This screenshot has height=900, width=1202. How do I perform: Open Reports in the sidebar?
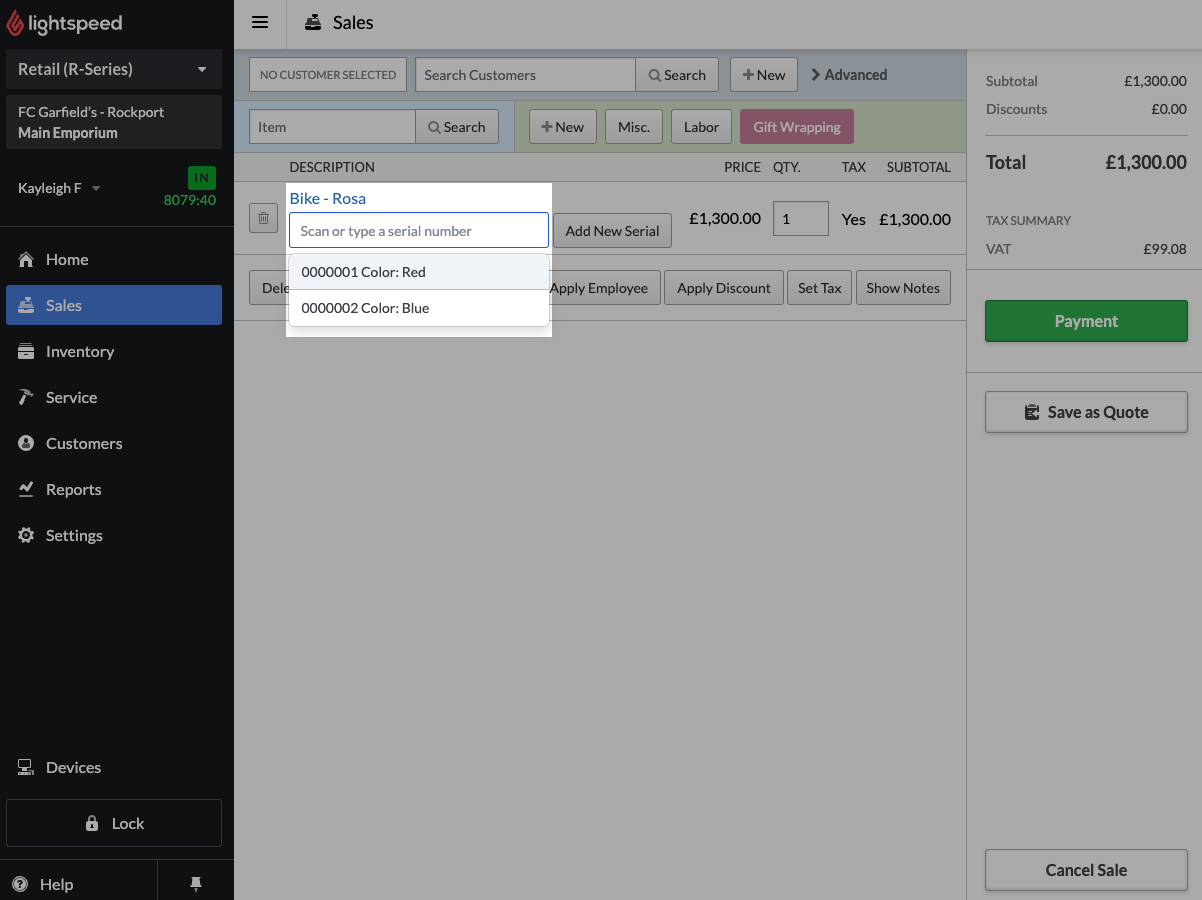pyautogui.click(x=114, y=489)
